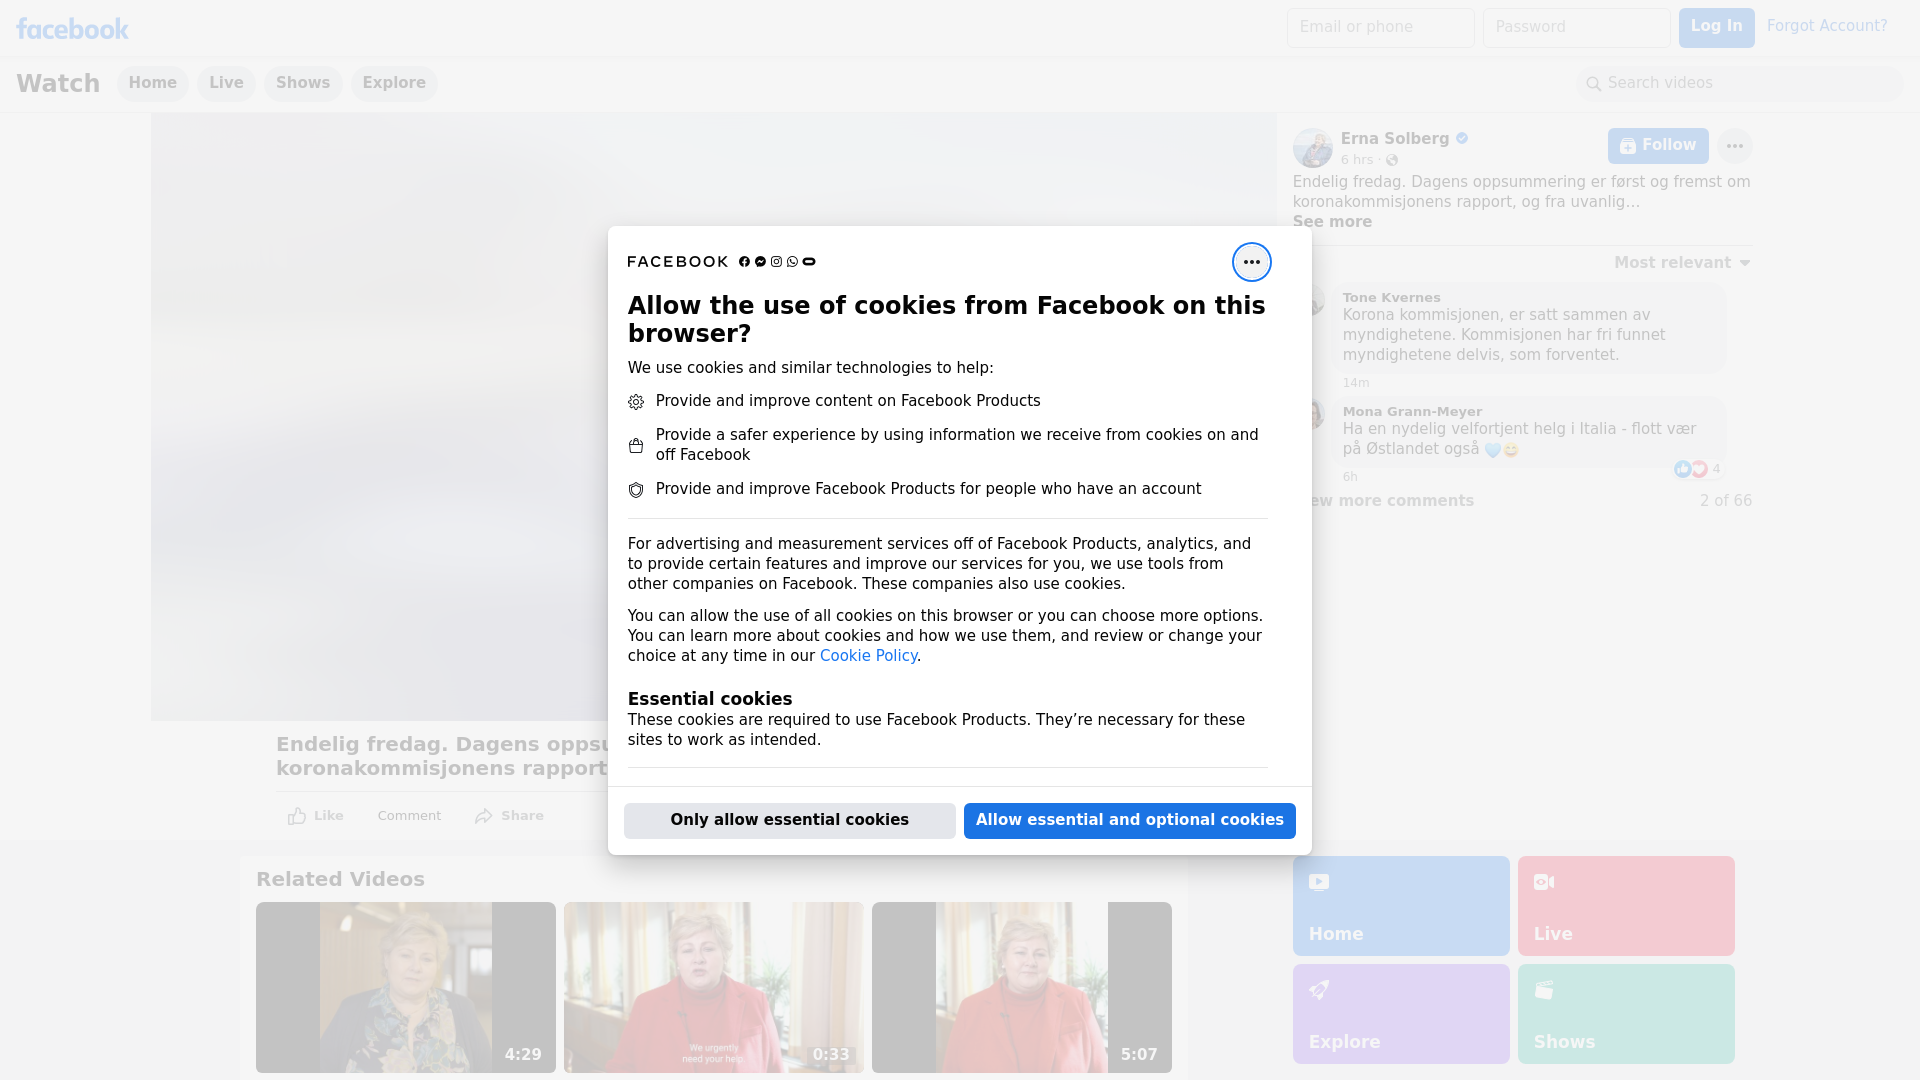1920x1080 pixels.
Task: Click the Oculus icon in dialog header
Action: tap(809, 262)
